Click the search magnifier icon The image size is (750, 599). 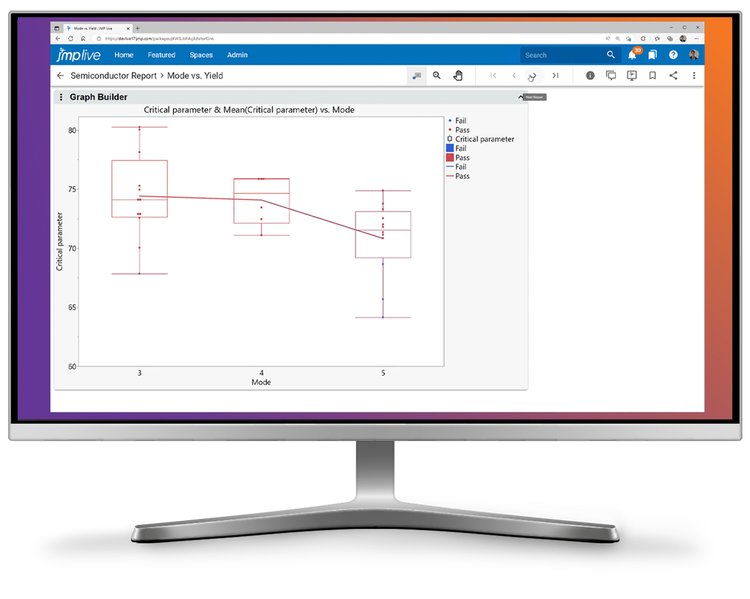611,55
